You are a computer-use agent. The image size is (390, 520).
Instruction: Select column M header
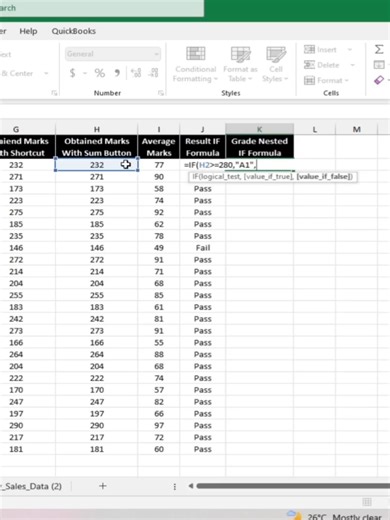[x=356, y=129]
